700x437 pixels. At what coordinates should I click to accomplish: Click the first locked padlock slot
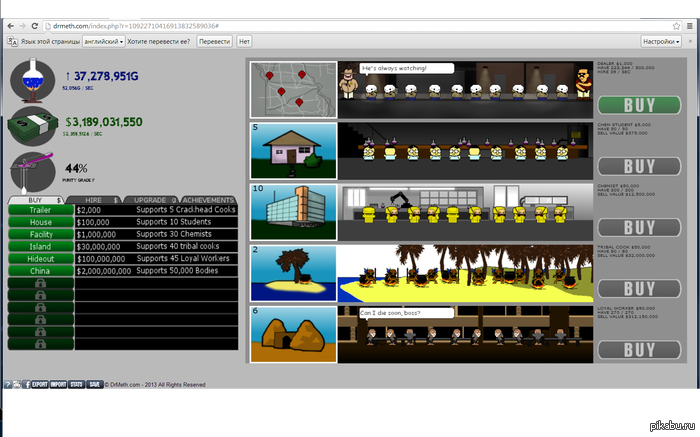40,284
